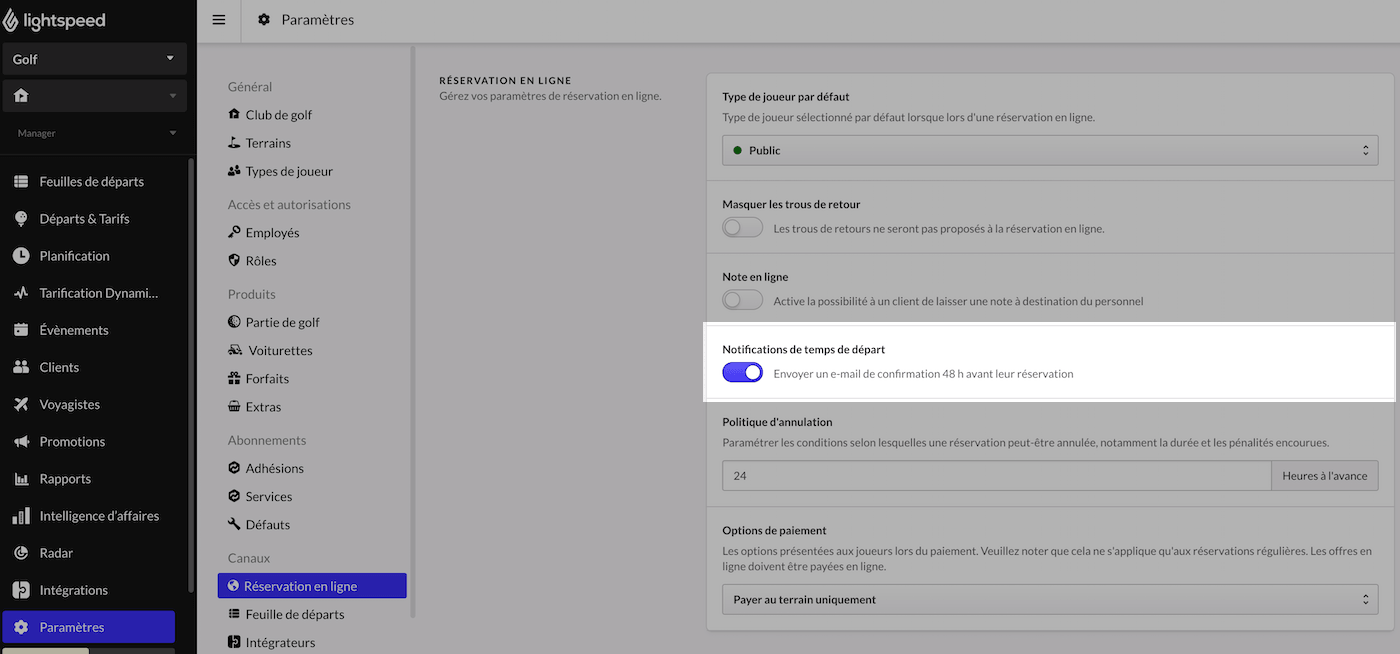Viewport: 1400px width, 654px height.
Task: Open the Payer au terrain uniquement dropdown
Action: [1050, 599]
